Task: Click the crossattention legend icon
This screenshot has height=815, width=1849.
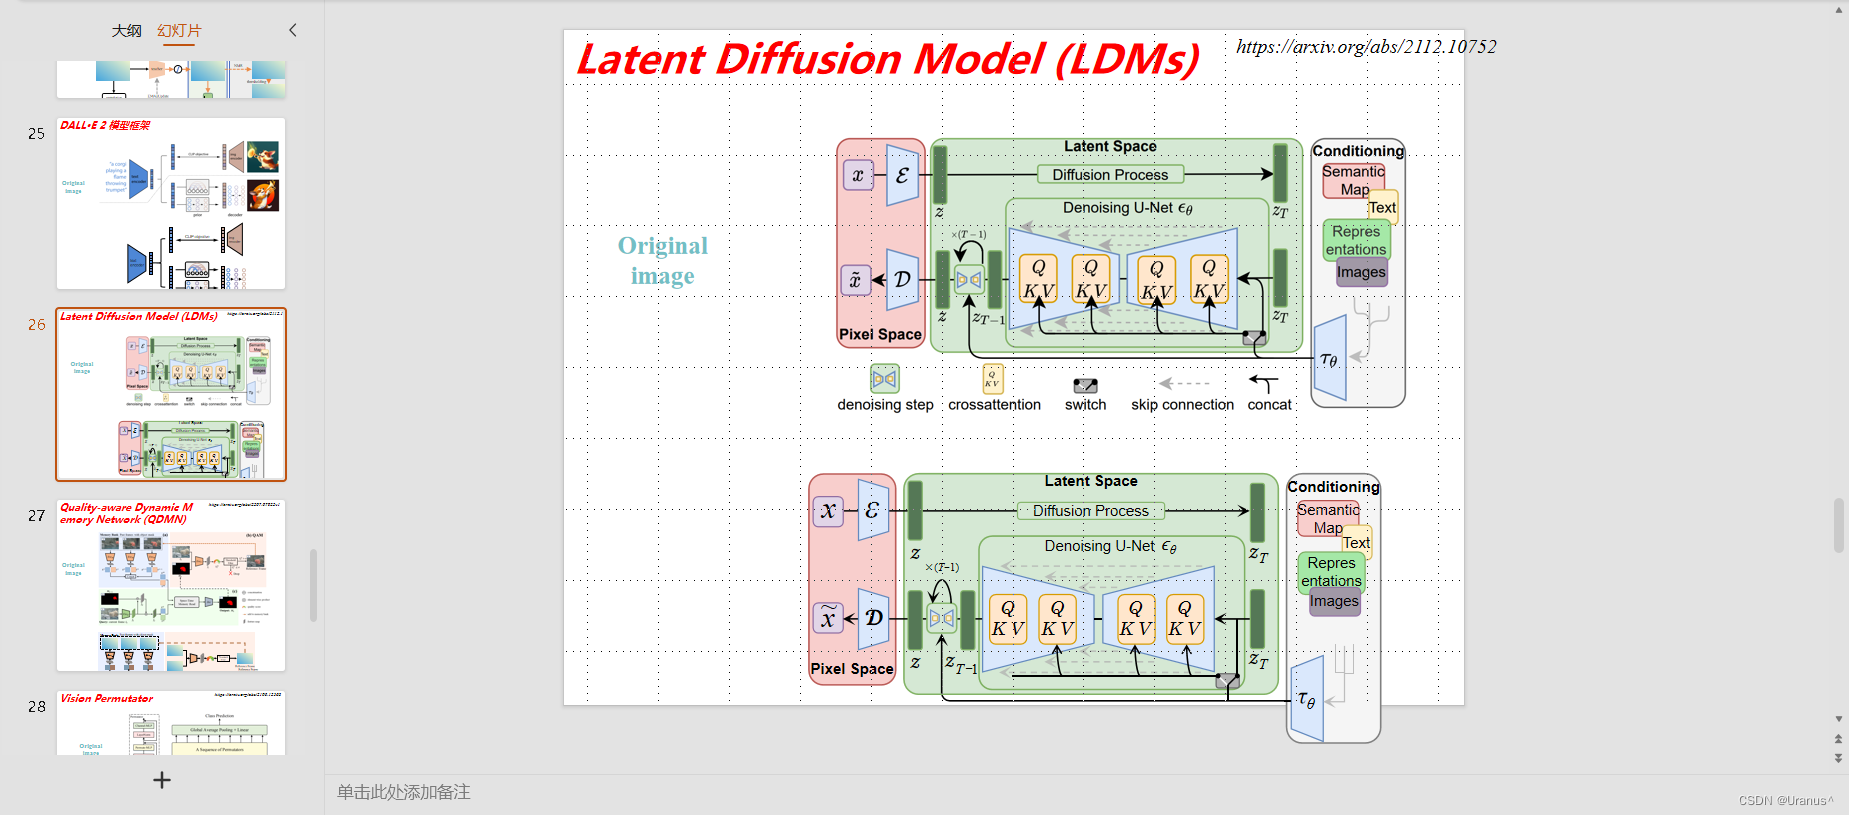Action: [x=992, y=378]
